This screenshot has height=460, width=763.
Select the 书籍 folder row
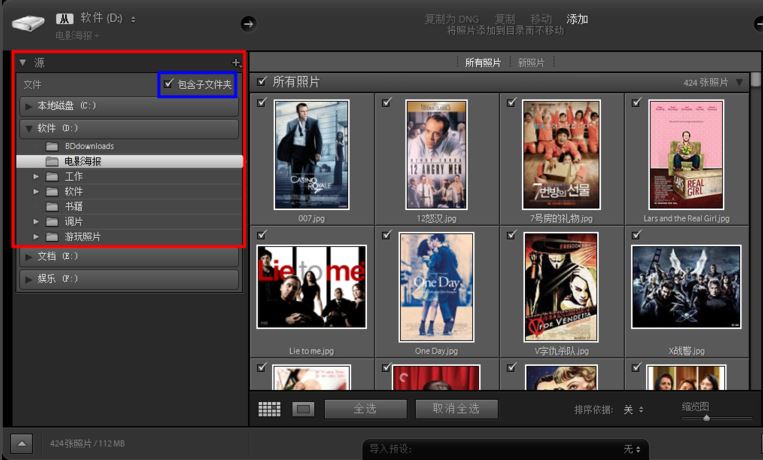(x=129, y=206)
